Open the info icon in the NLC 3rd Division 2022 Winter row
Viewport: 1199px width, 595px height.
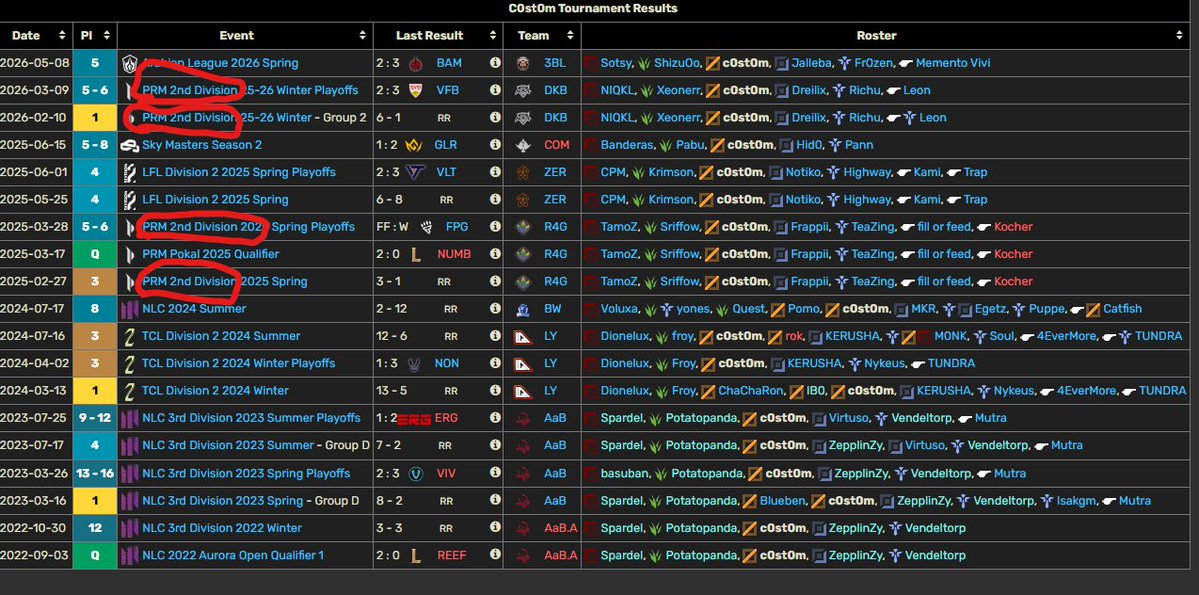495,528
